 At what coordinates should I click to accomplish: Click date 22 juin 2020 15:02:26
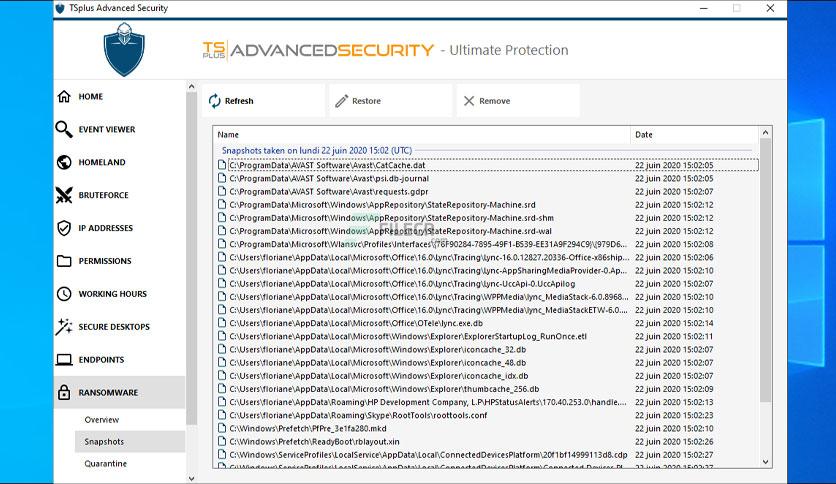coord(674,441)
